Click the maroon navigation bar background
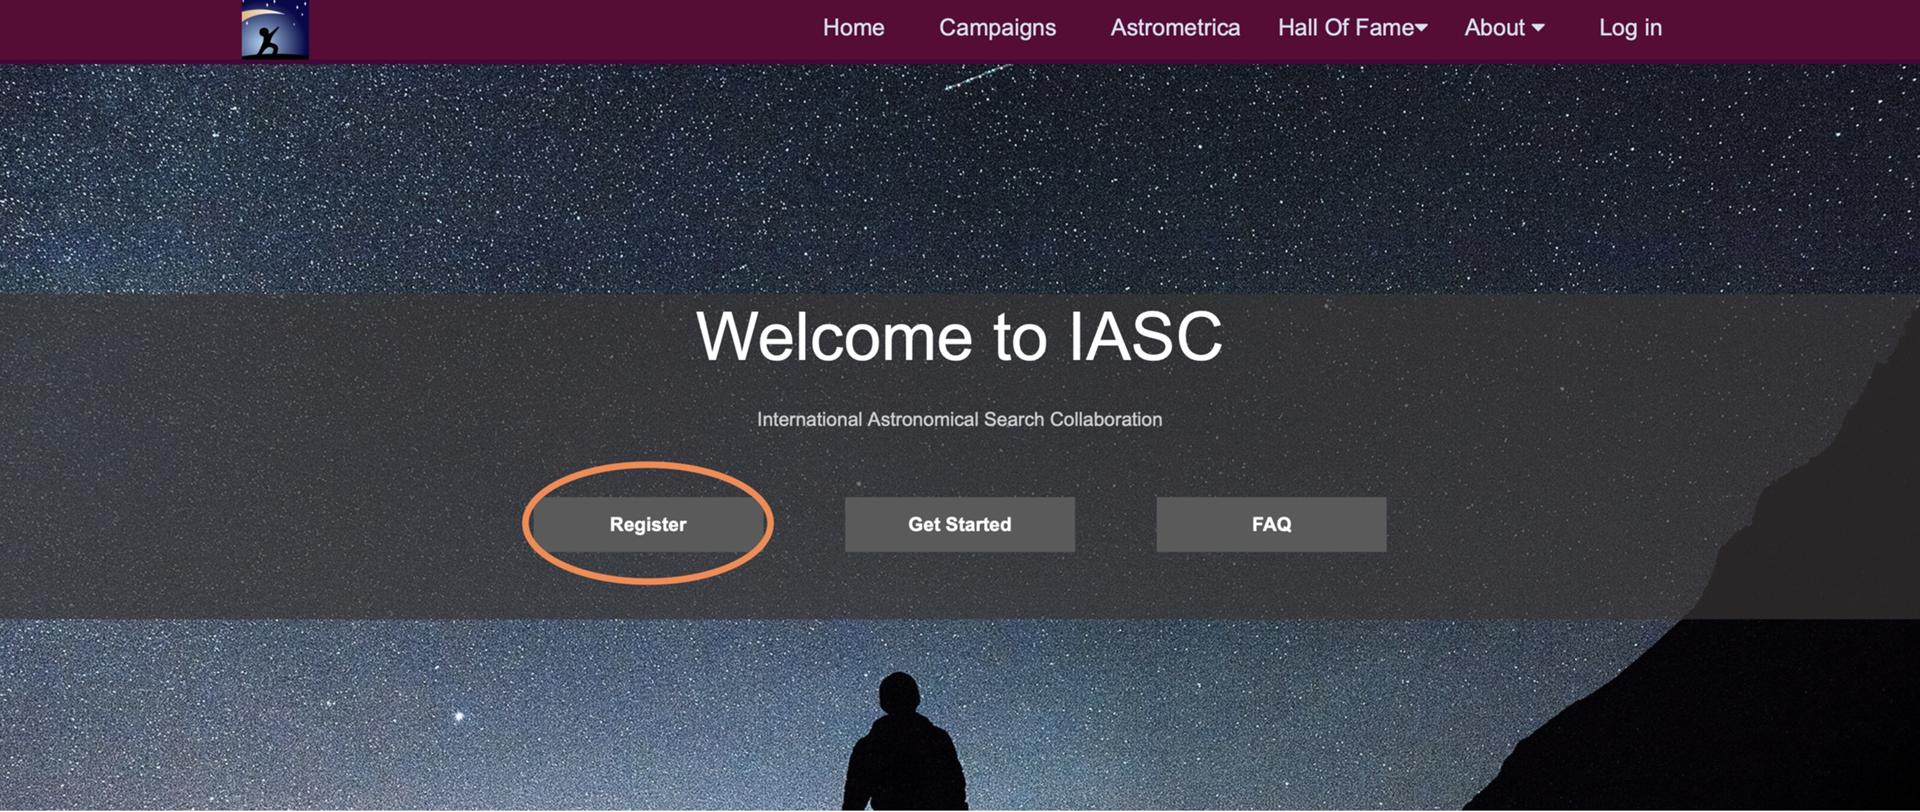The height and width of the screenshot is (812, 1920). click(560, 30)
